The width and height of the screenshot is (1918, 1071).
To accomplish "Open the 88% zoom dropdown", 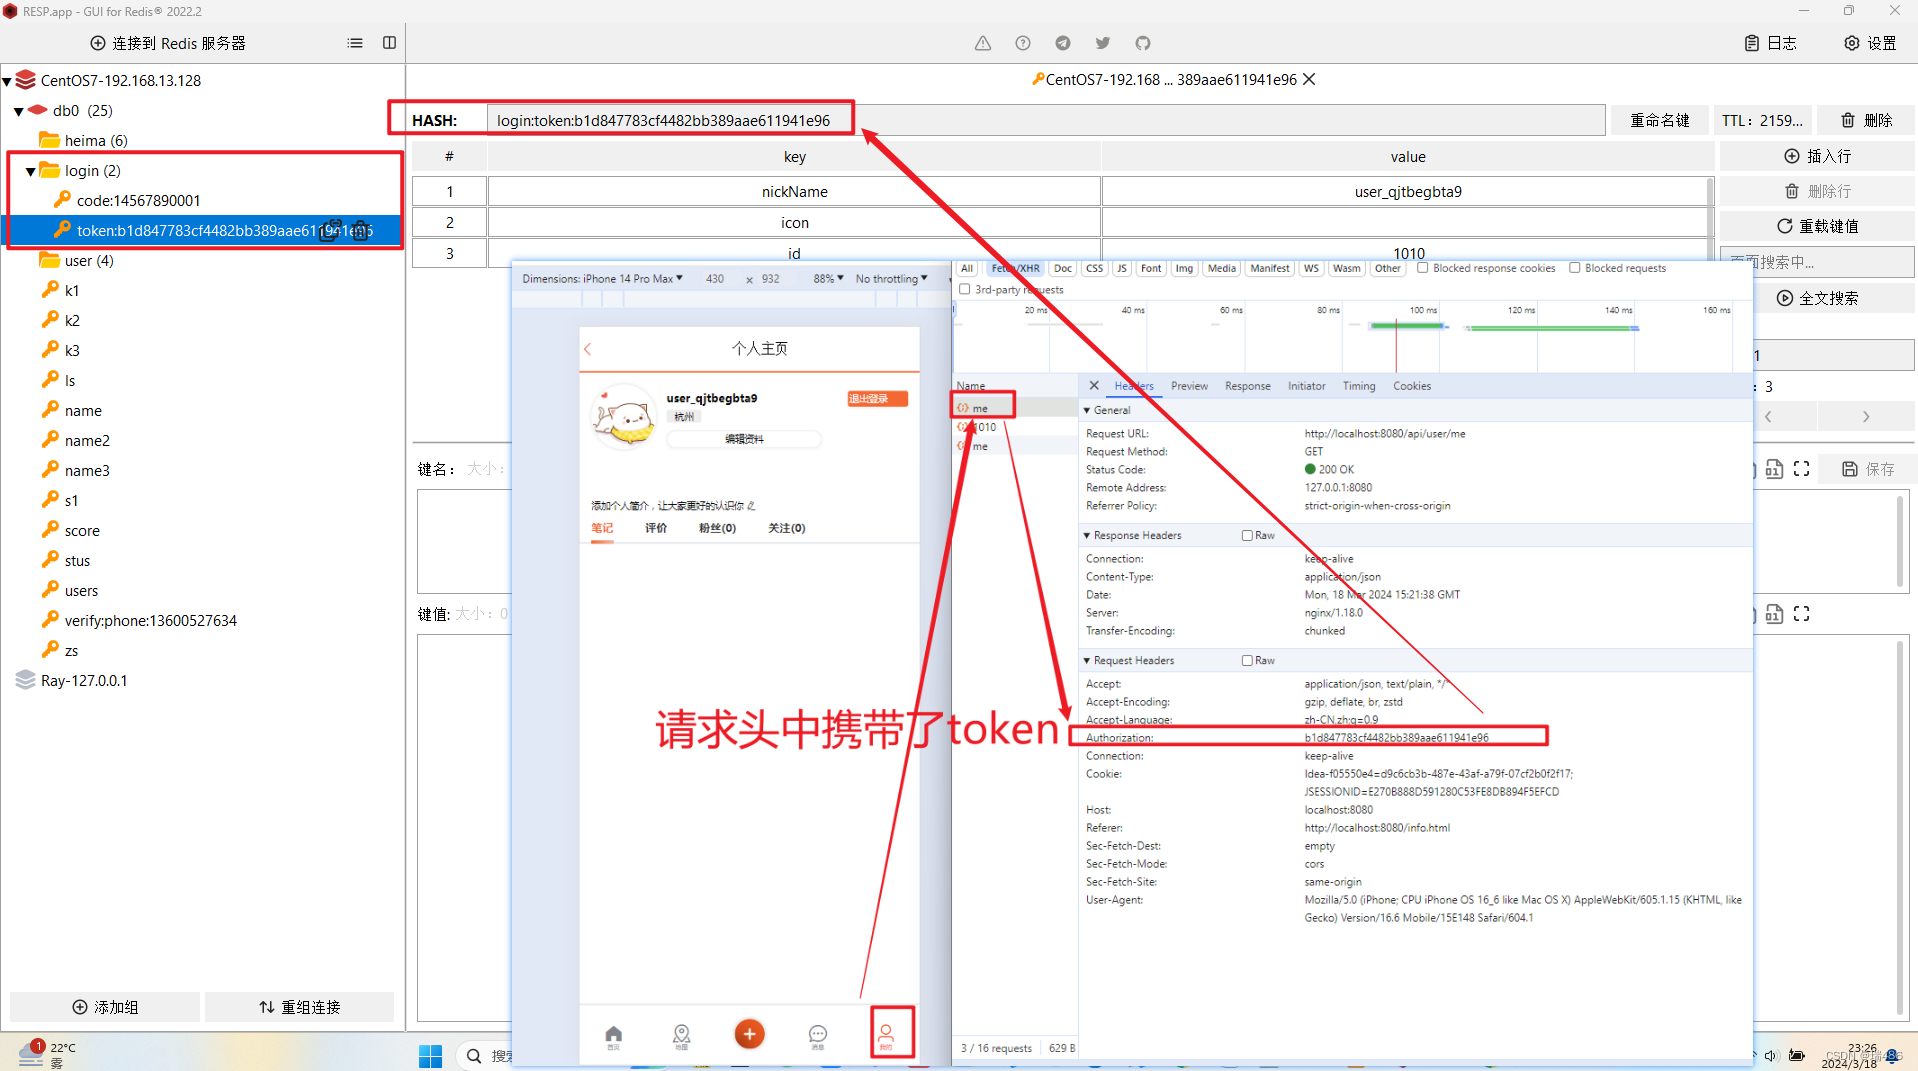I will 828,279.
